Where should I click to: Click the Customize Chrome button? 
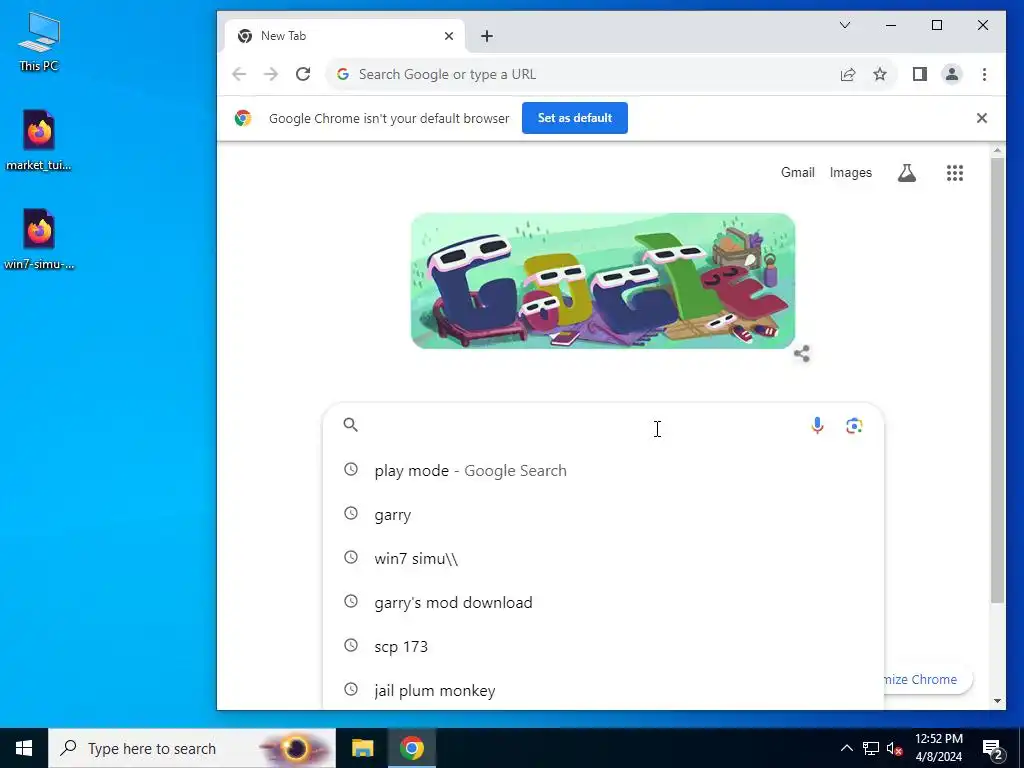(927, 679)
